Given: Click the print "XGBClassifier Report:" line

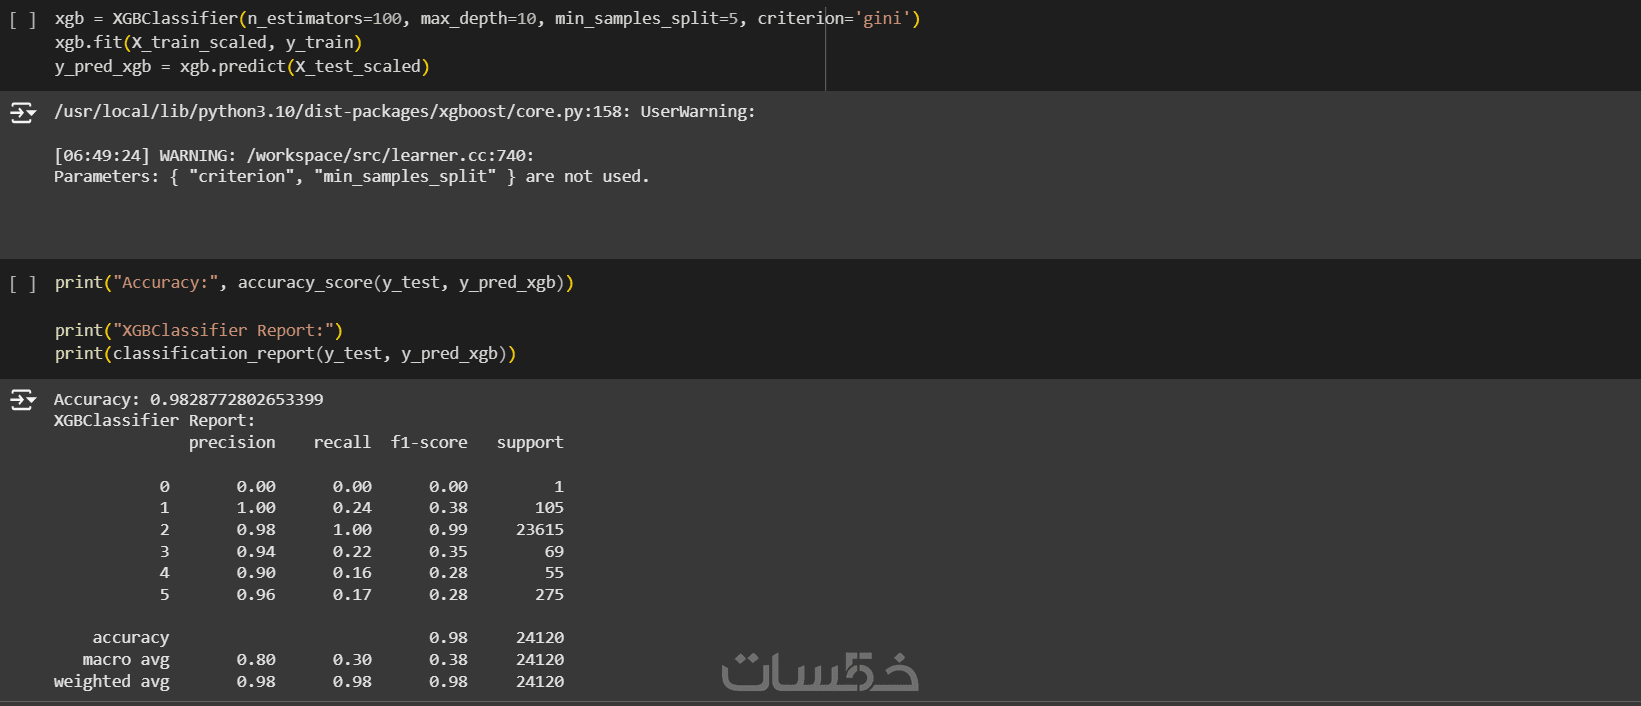Looking at the screenshot, I should tap(198, 330).
